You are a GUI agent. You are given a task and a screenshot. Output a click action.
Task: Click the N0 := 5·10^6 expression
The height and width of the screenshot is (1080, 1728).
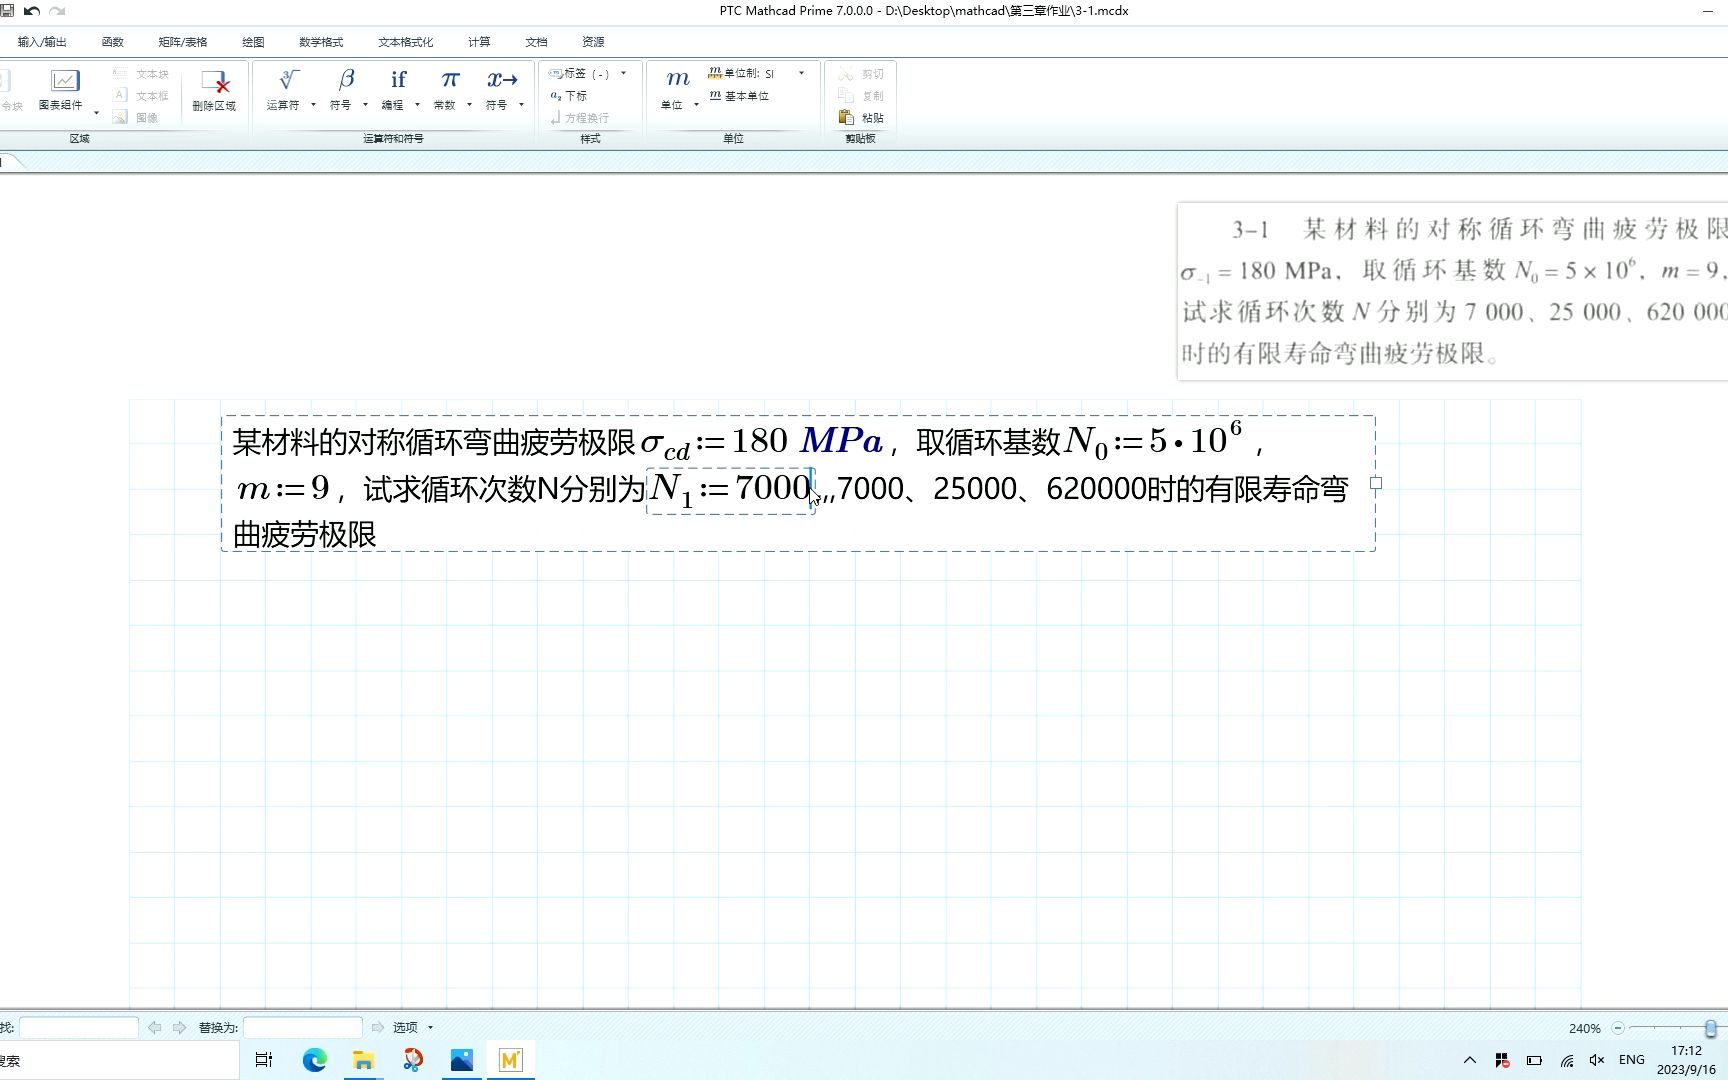coord(1154,441)
